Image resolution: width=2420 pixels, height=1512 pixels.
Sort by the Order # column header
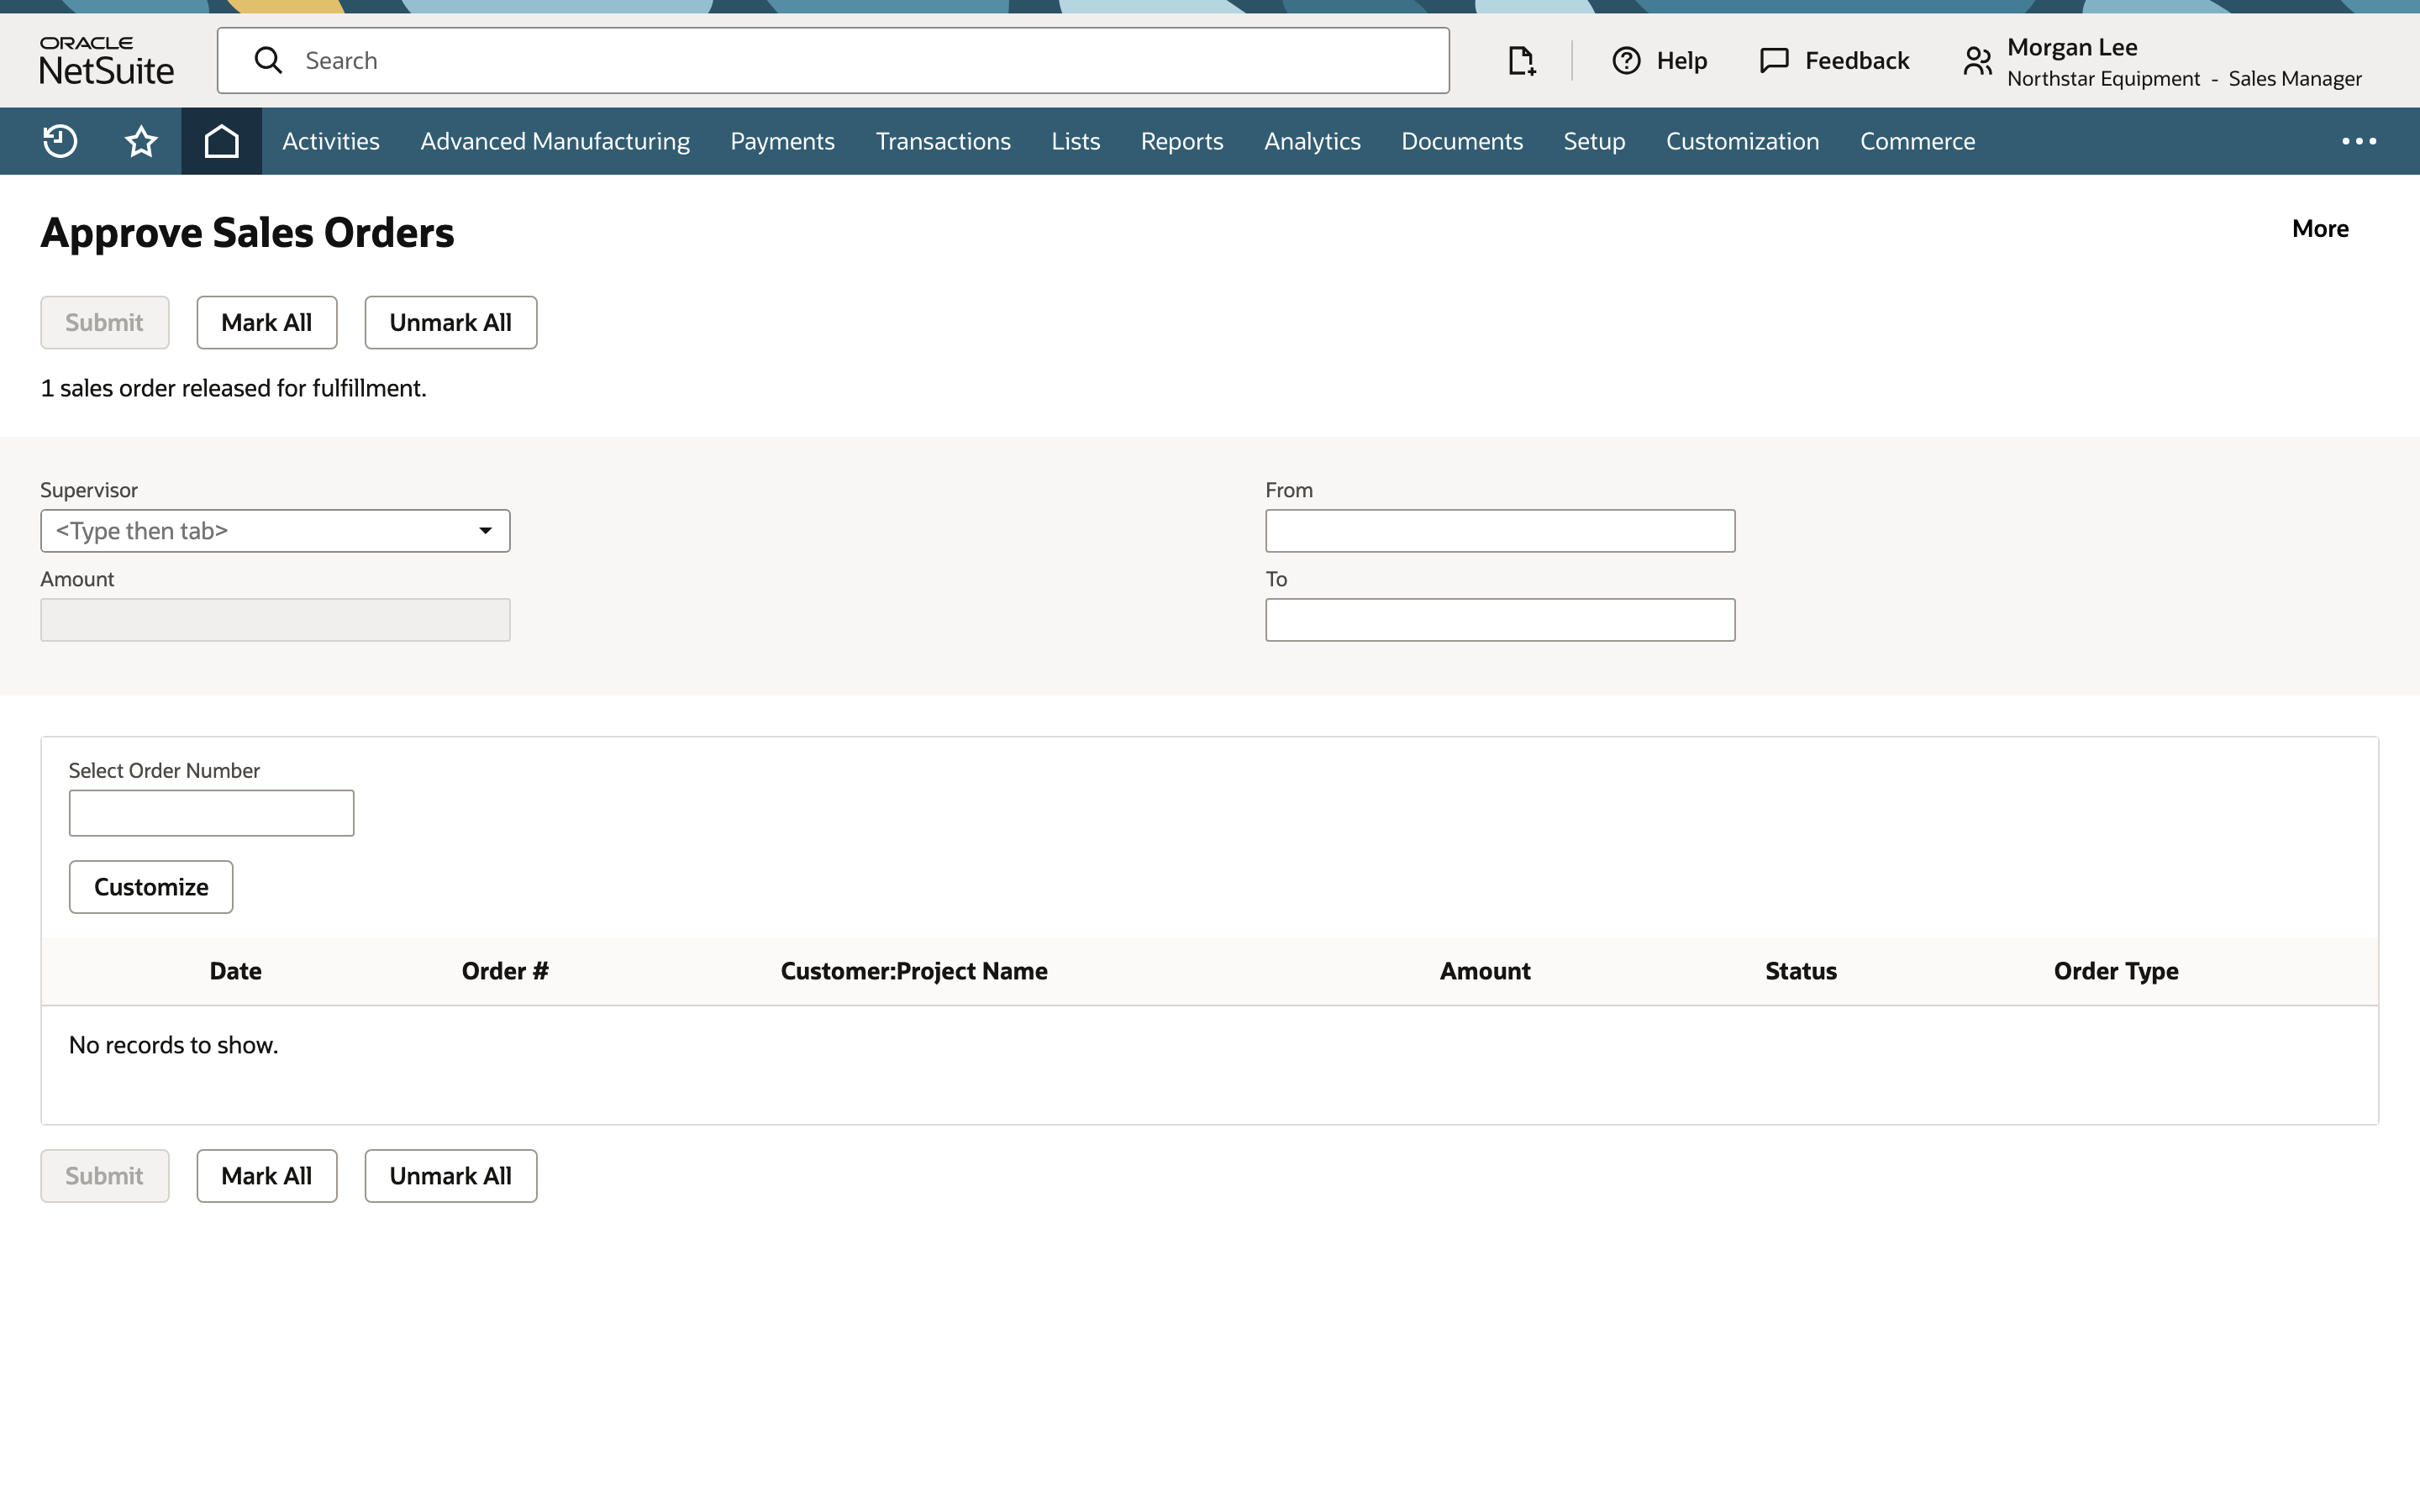(x=505, y=971)
